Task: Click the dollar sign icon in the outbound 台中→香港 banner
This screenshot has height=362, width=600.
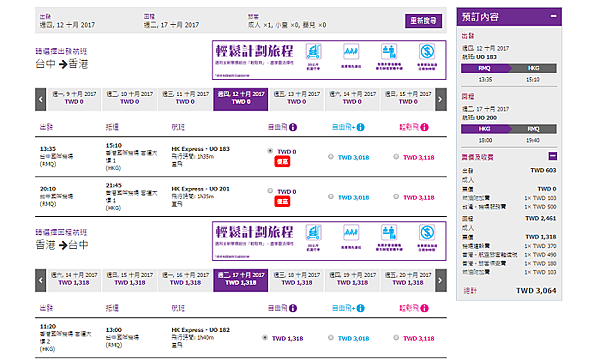Action: coord(427,52)
